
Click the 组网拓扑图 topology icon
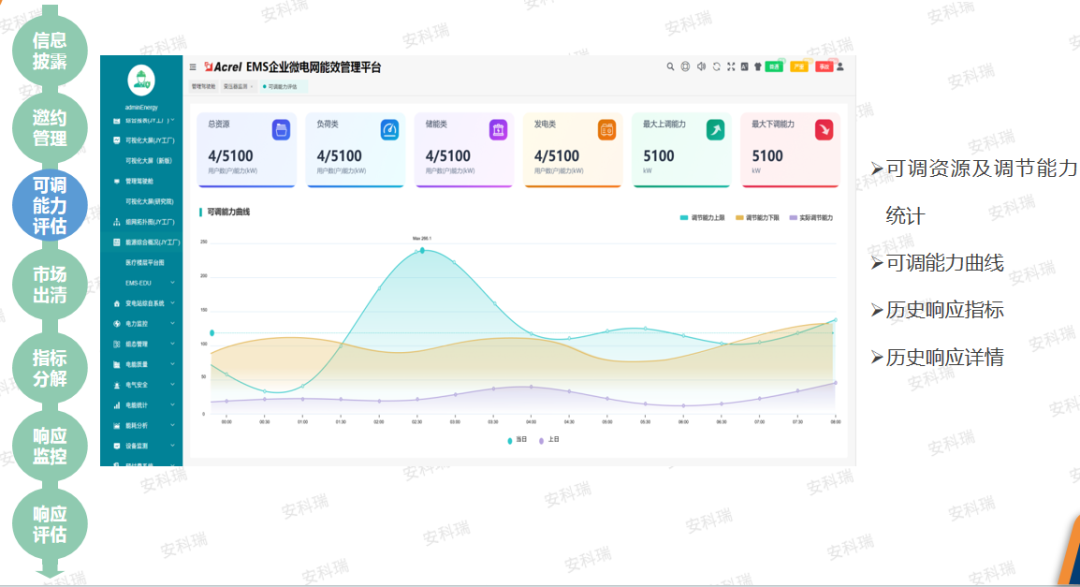click(116, 222)
